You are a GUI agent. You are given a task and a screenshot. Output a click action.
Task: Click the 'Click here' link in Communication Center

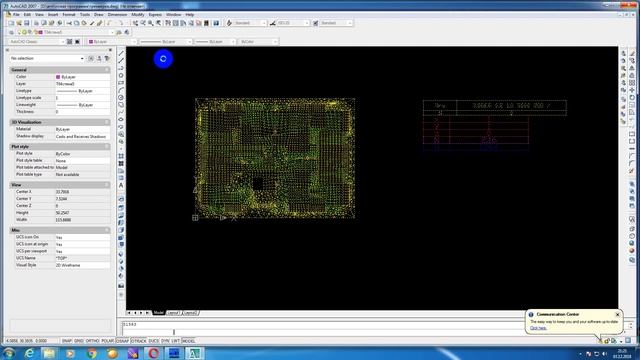coord(538,328)
